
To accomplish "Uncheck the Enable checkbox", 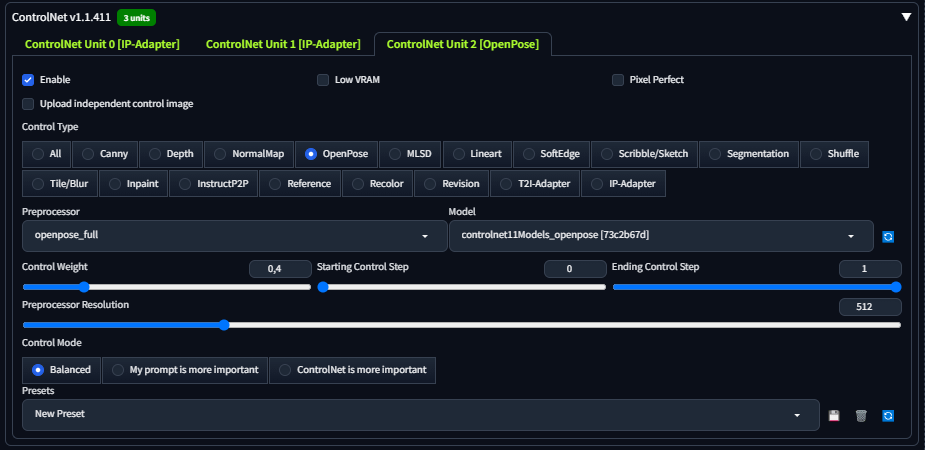I will click(x=28, y=80).
